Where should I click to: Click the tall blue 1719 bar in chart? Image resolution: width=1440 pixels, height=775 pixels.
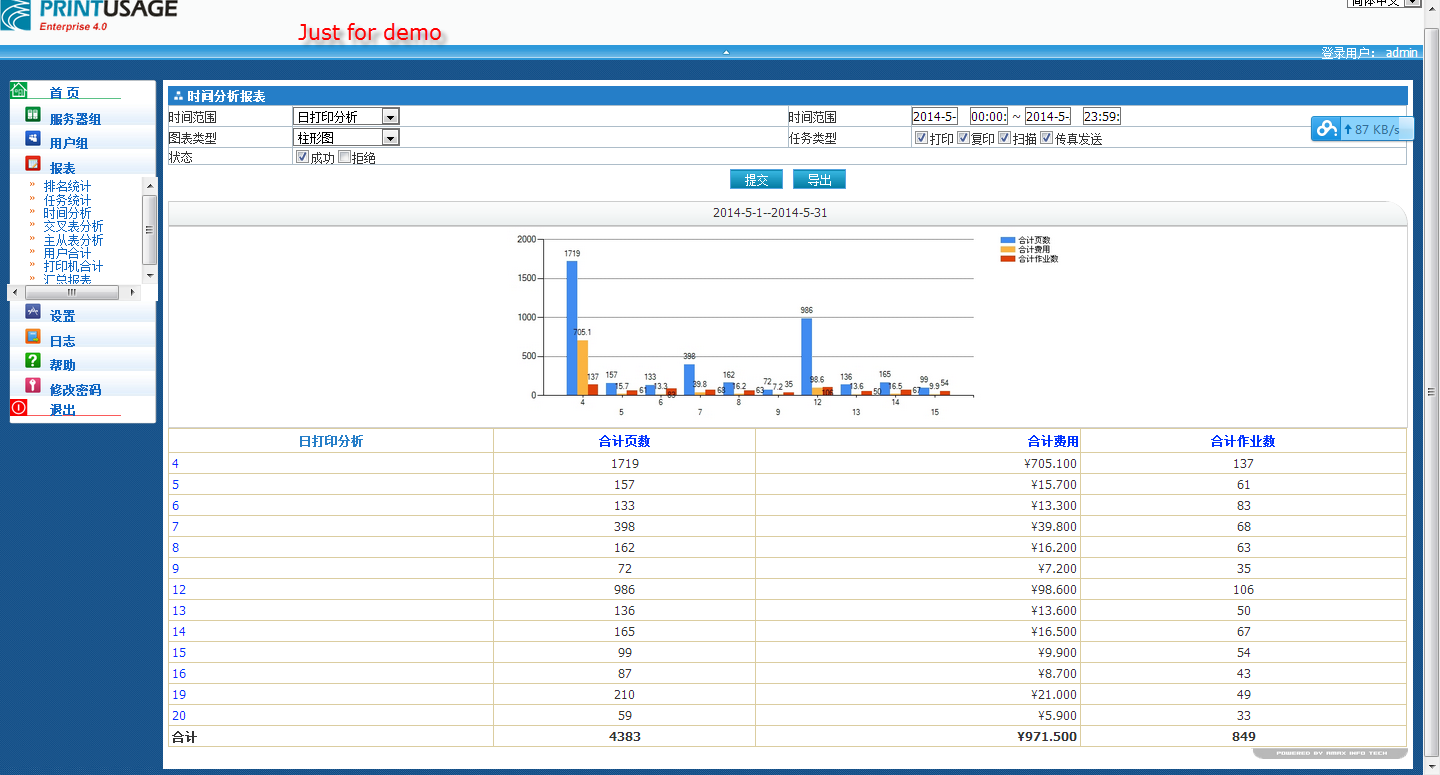click(x=572, y=328)
